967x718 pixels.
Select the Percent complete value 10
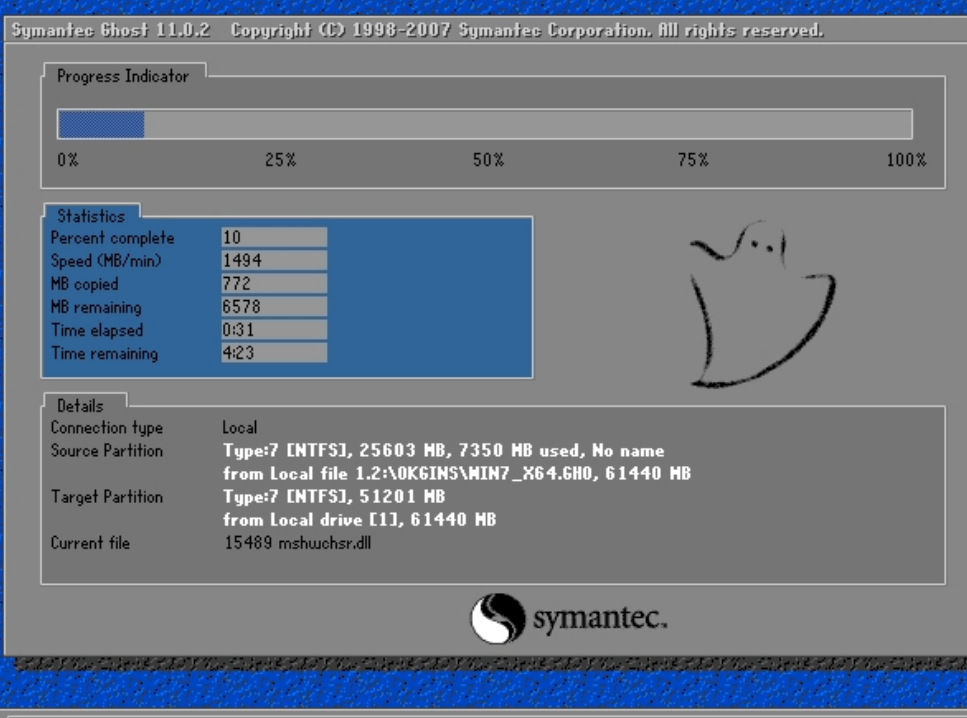click(274, 237)
